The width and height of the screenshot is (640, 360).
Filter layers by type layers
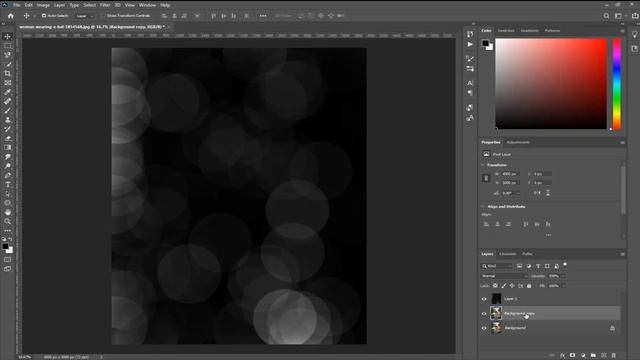coord(538,266)
